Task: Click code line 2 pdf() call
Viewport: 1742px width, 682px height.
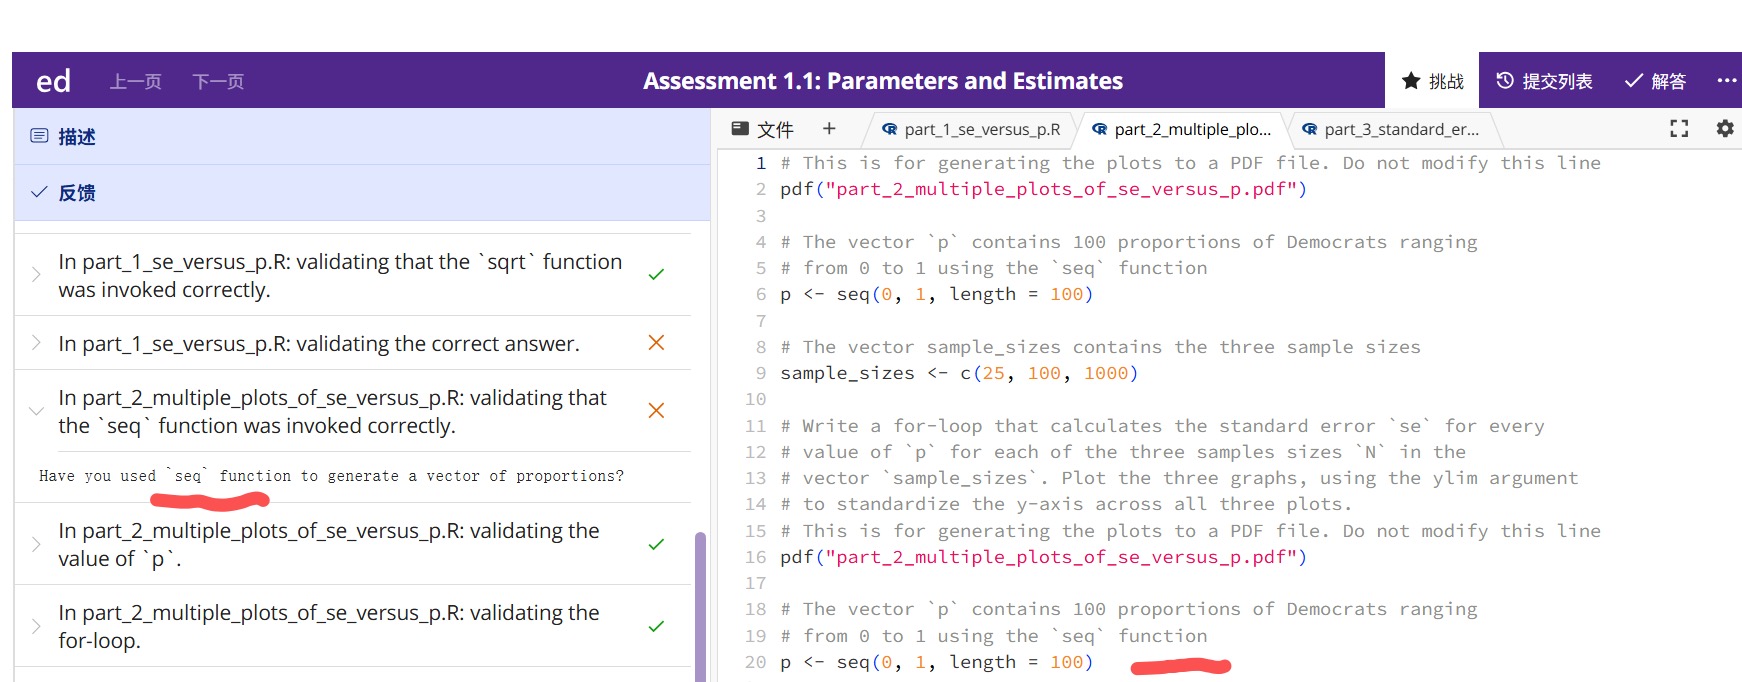Action: click(1043, 189)
